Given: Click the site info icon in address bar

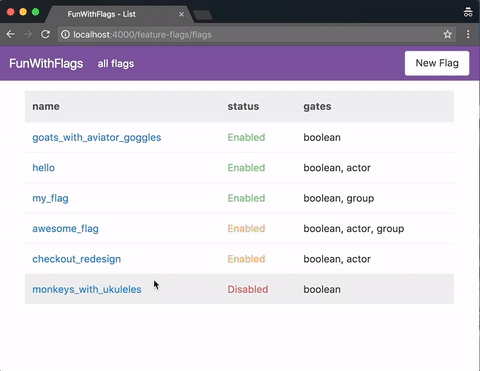Looking at the screenshot, I should point(65,35).
